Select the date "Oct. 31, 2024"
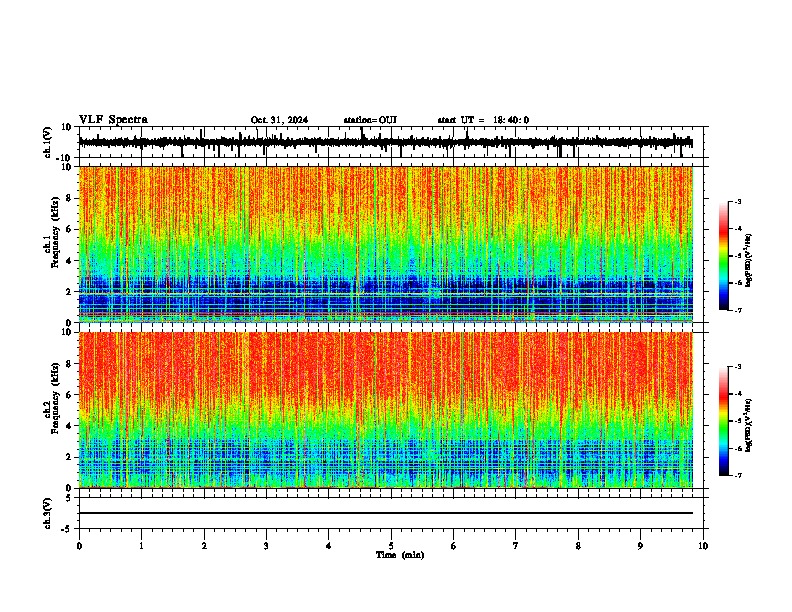Screen dimensions: 792x612 [x=279, y=120]
